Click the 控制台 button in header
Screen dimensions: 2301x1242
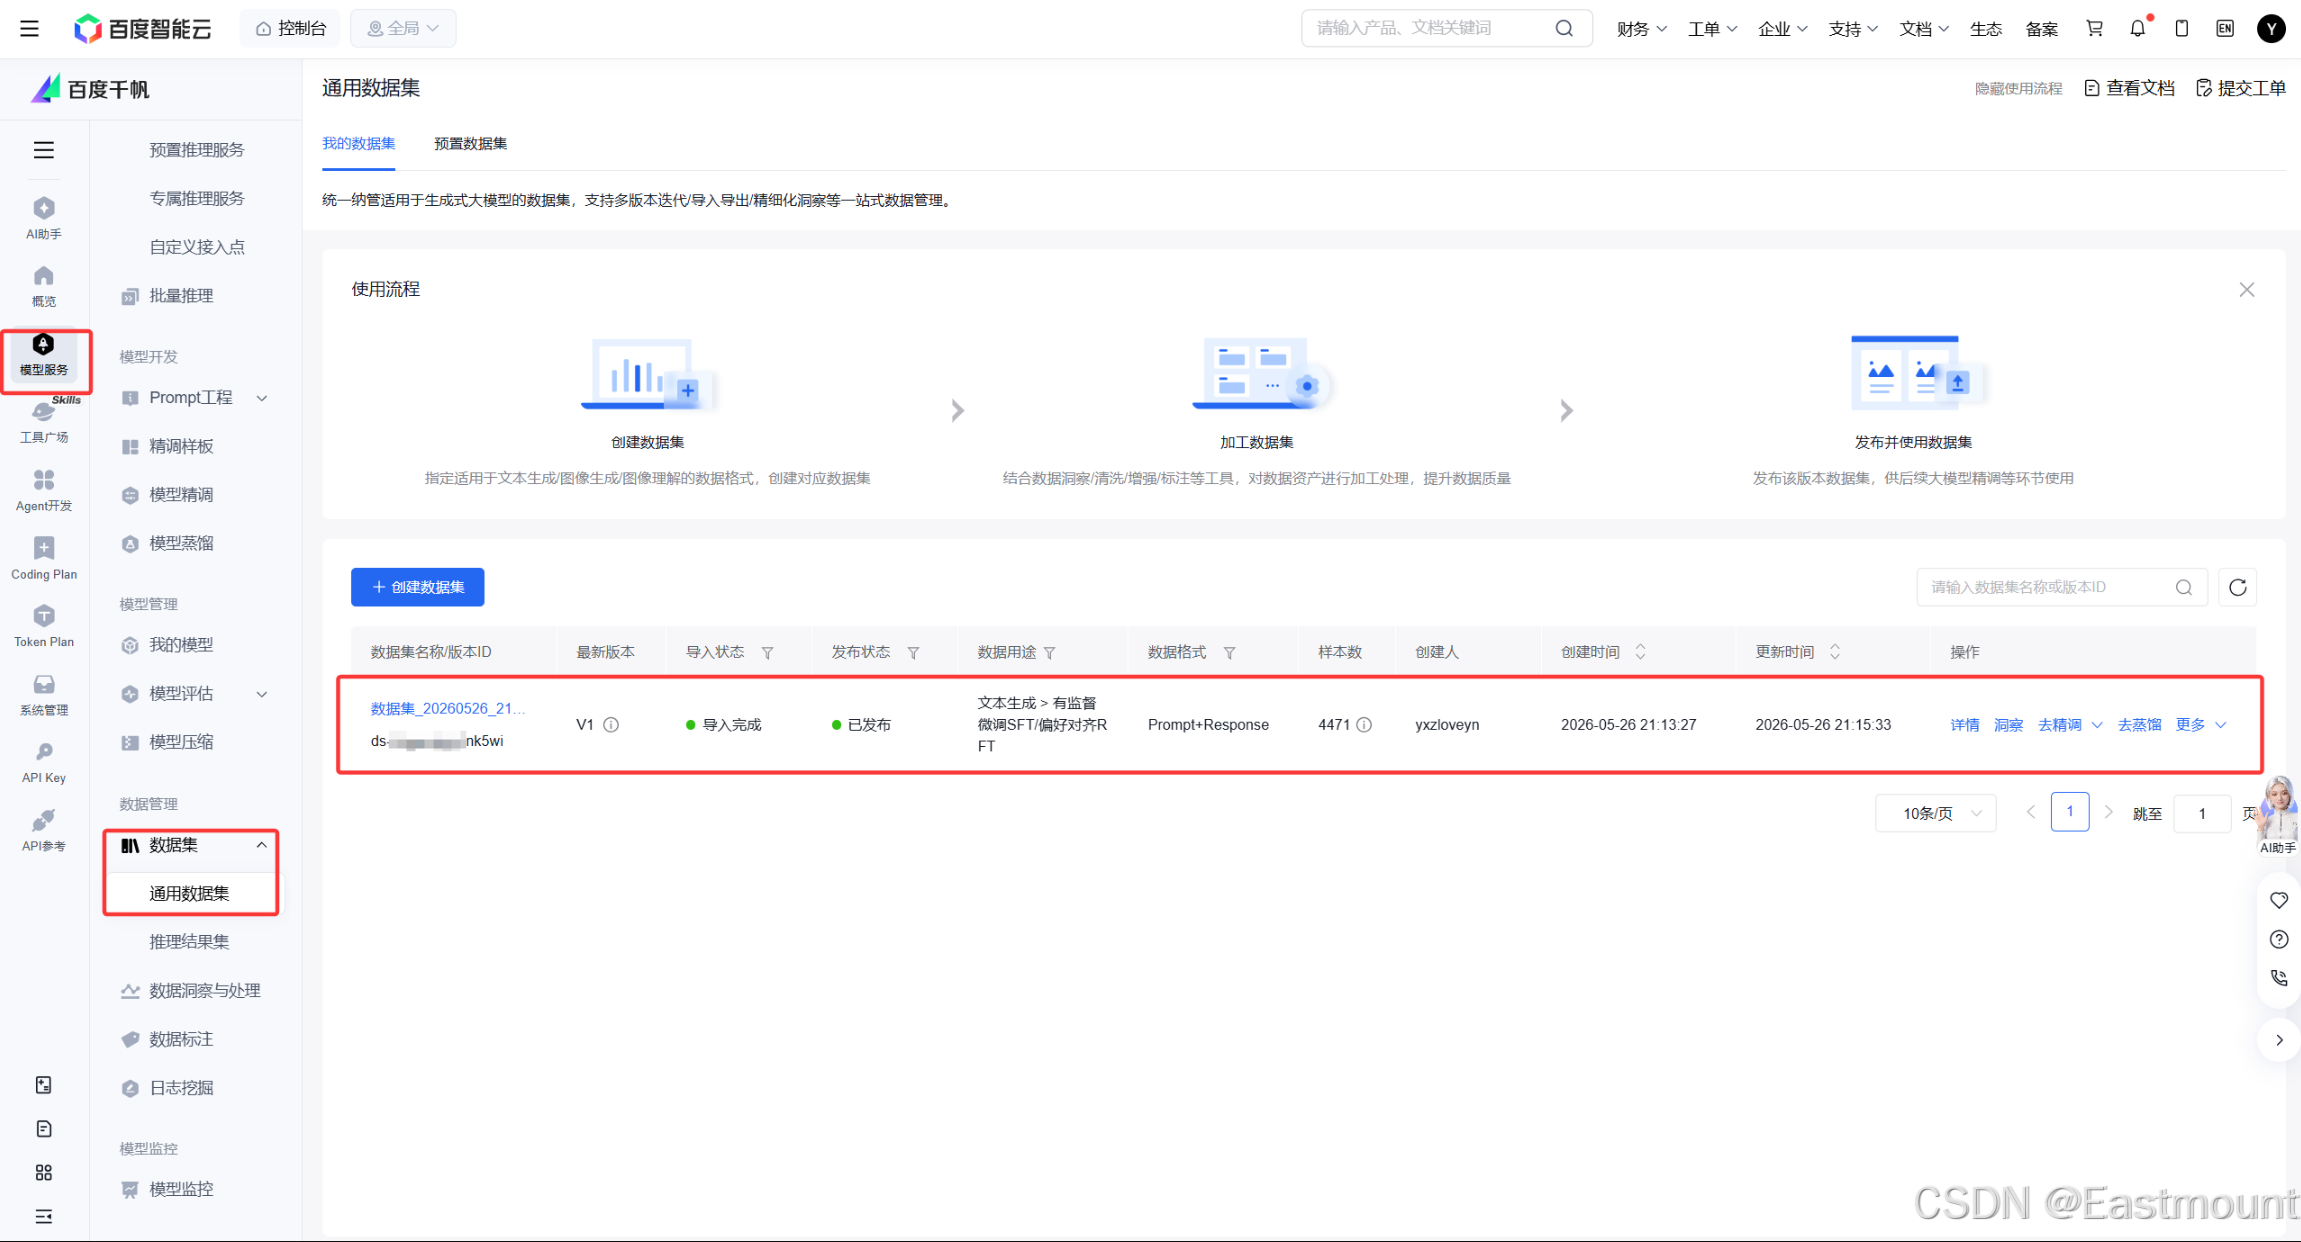pos(290,28)
